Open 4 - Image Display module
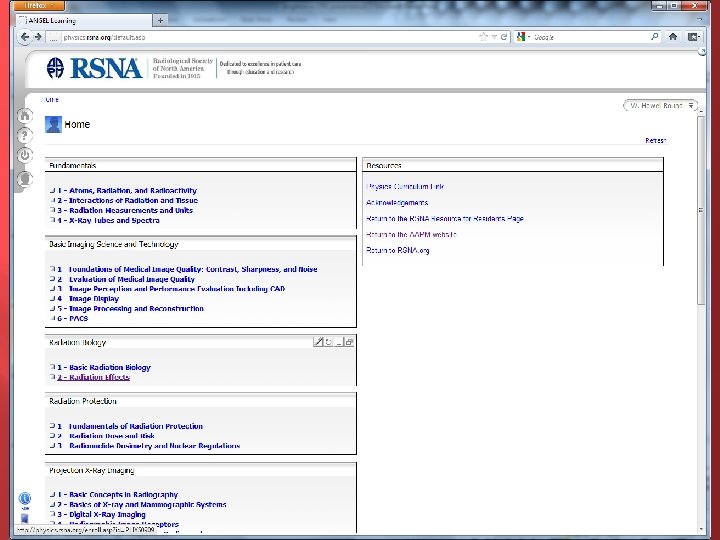 (88, 299)
